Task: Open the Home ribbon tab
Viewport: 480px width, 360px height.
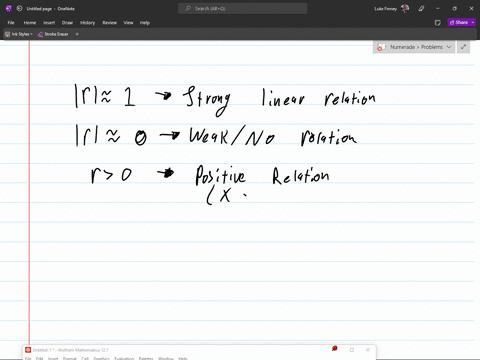Action: [x=30, y=23]
